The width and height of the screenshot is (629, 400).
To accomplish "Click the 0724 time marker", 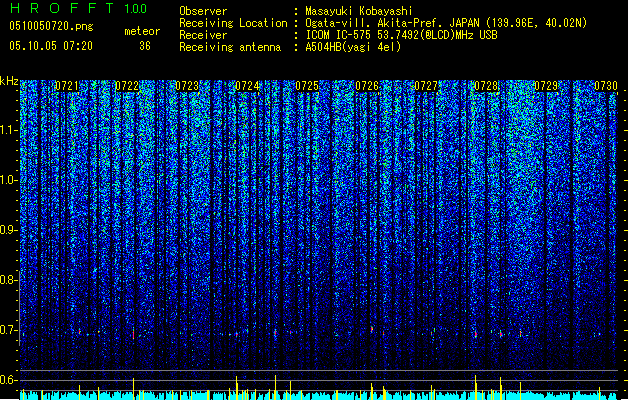I will pos(247,86).
